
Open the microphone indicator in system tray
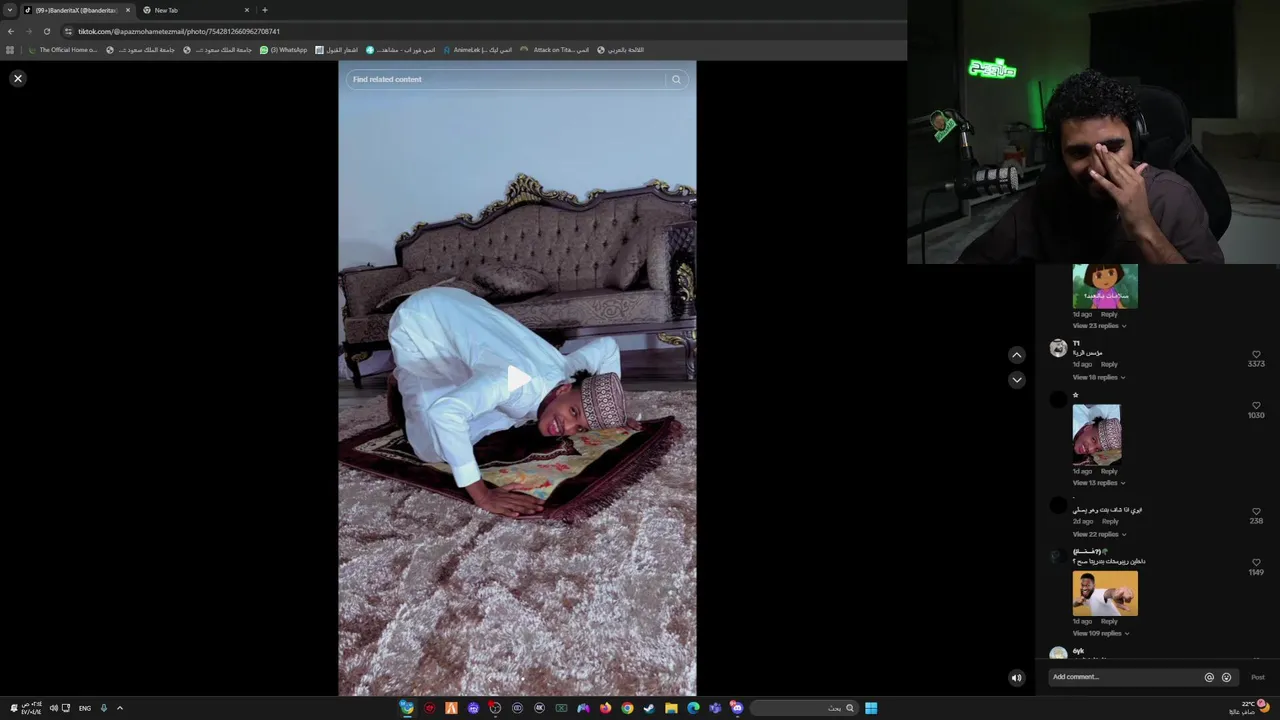(103, 708)
